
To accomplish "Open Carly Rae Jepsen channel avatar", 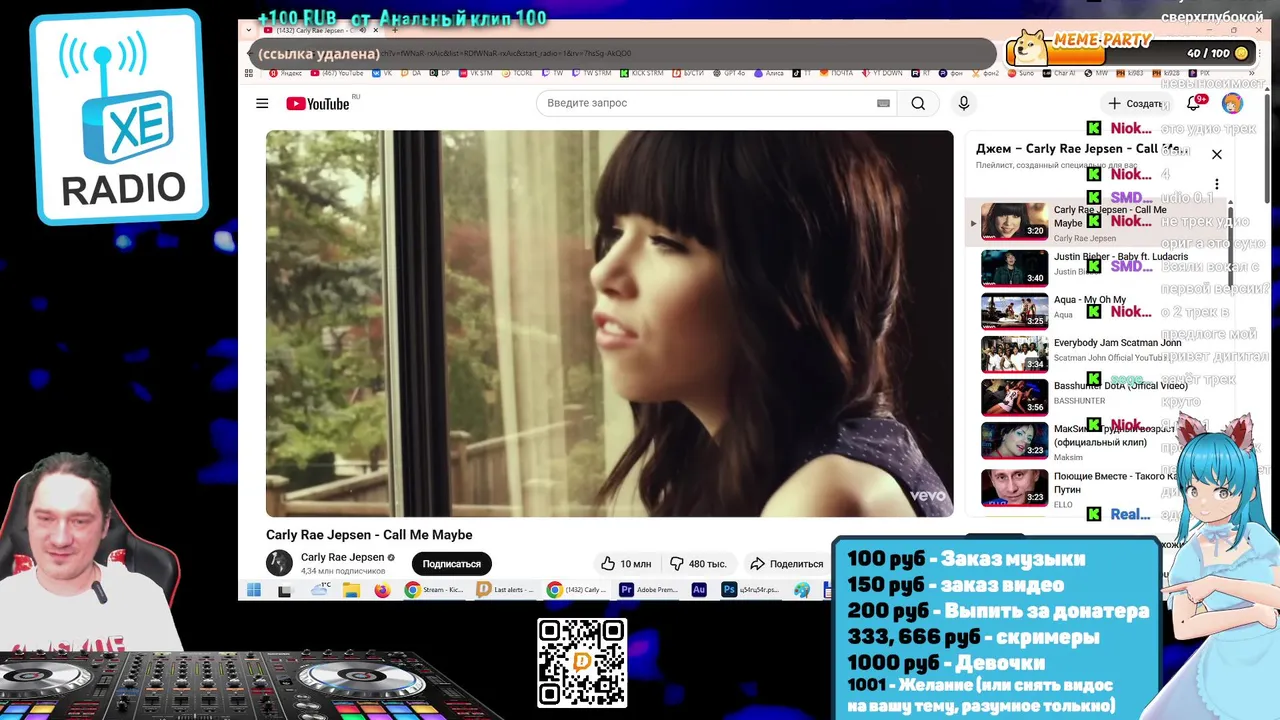I will 279,563.
